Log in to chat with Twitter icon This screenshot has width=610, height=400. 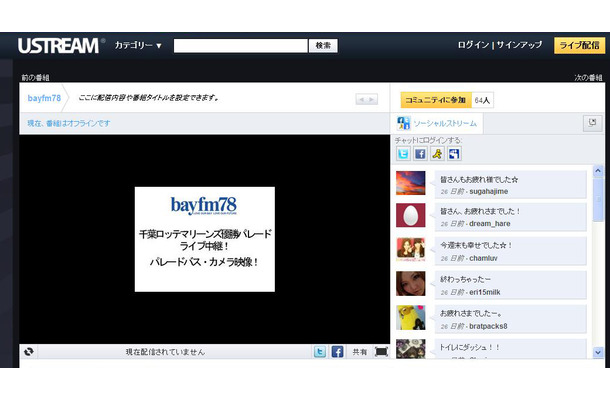point(403,154)
